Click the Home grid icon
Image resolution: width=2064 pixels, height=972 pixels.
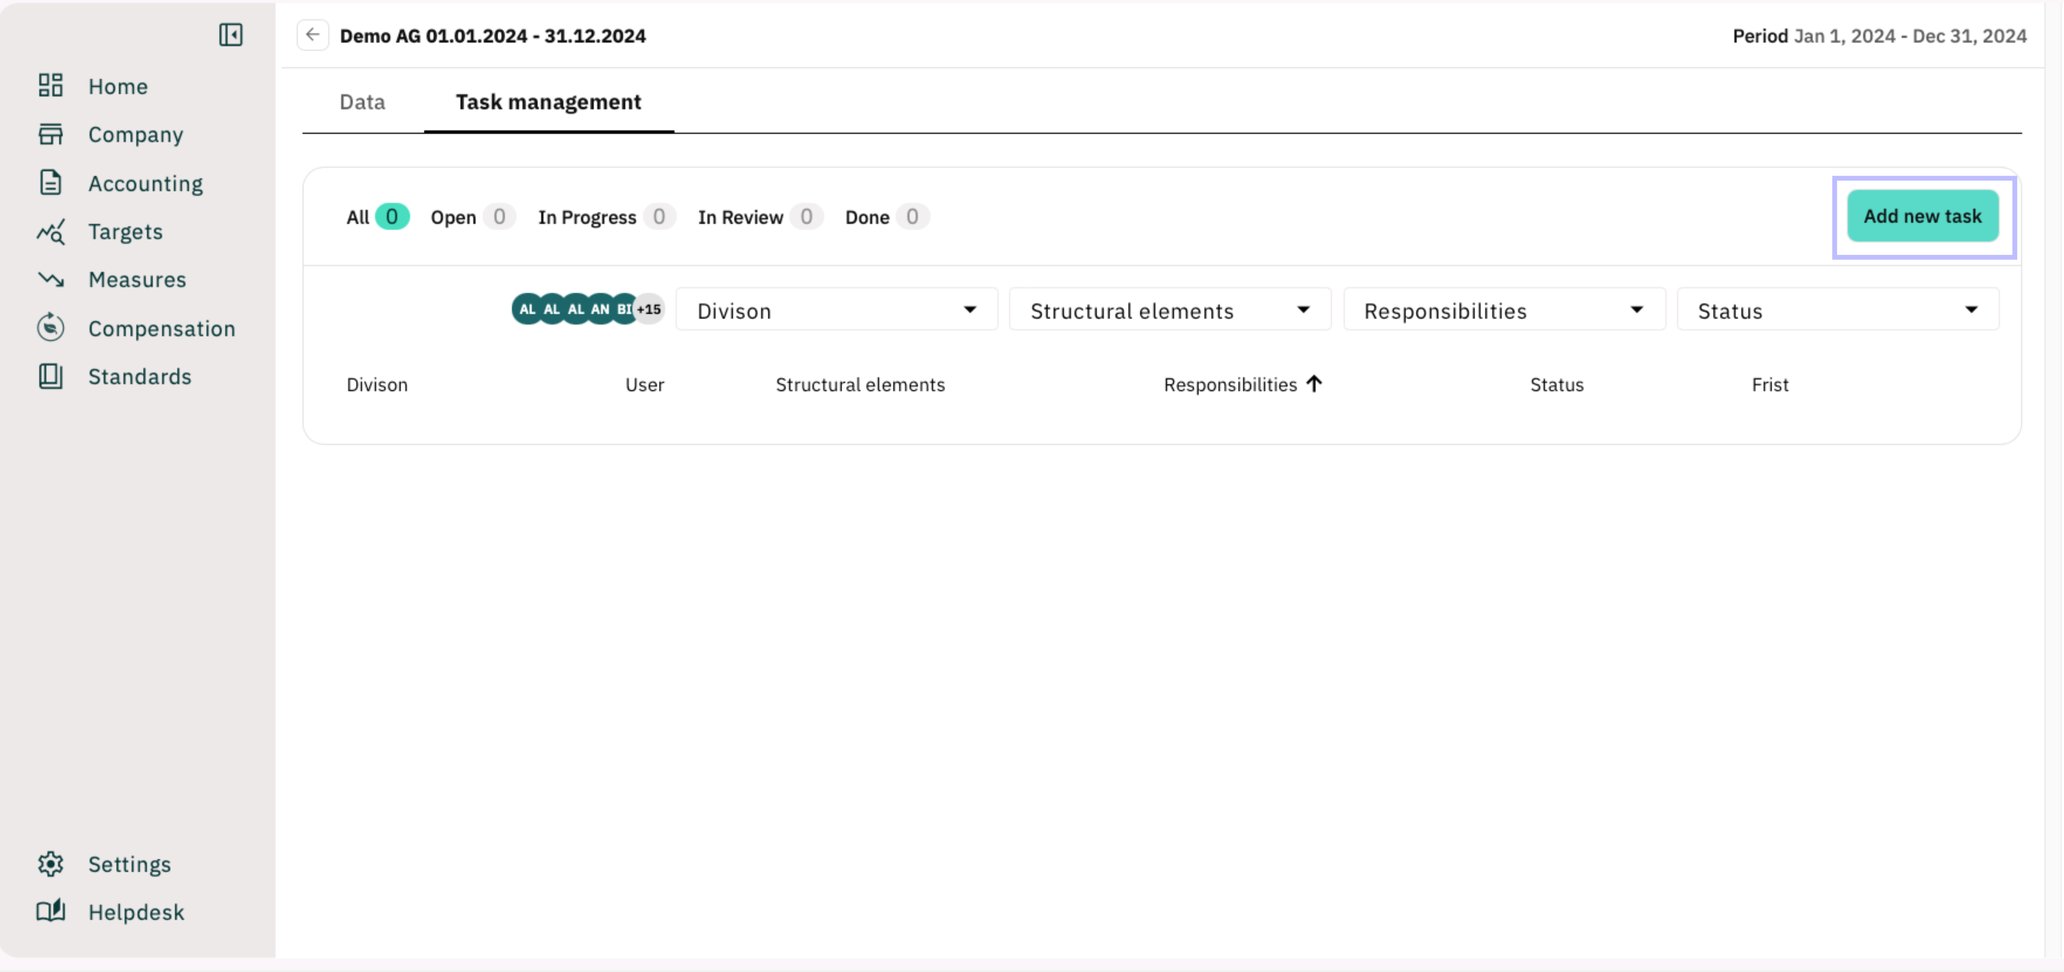[50, 86]
